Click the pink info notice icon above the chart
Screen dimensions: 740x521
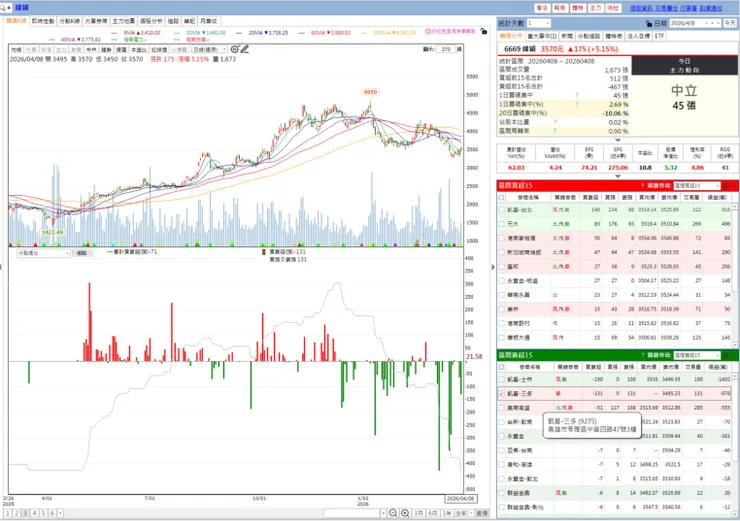(x=428, y=32)
